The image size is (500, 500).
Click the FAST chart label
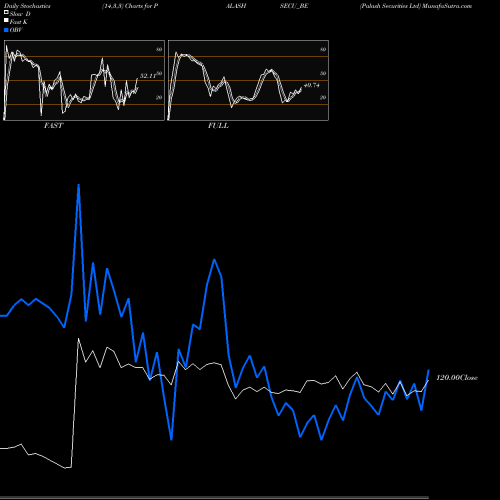tap(53, 126)
